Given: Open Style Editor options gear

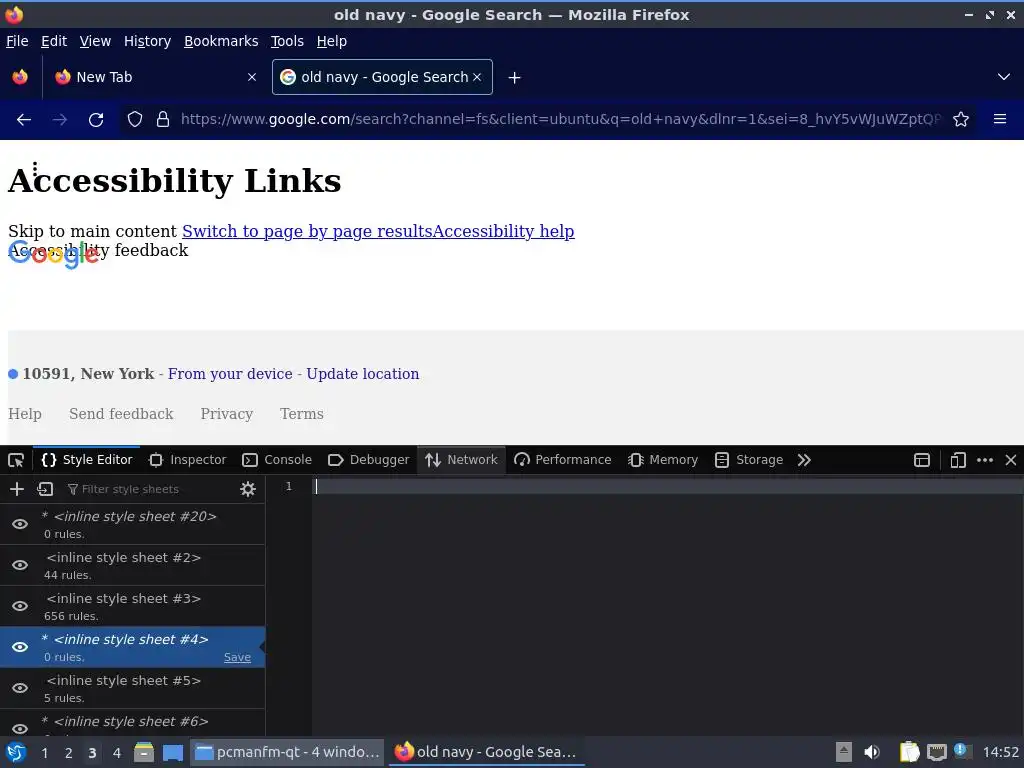Looking at the screenshot, I should coord(248,489).
